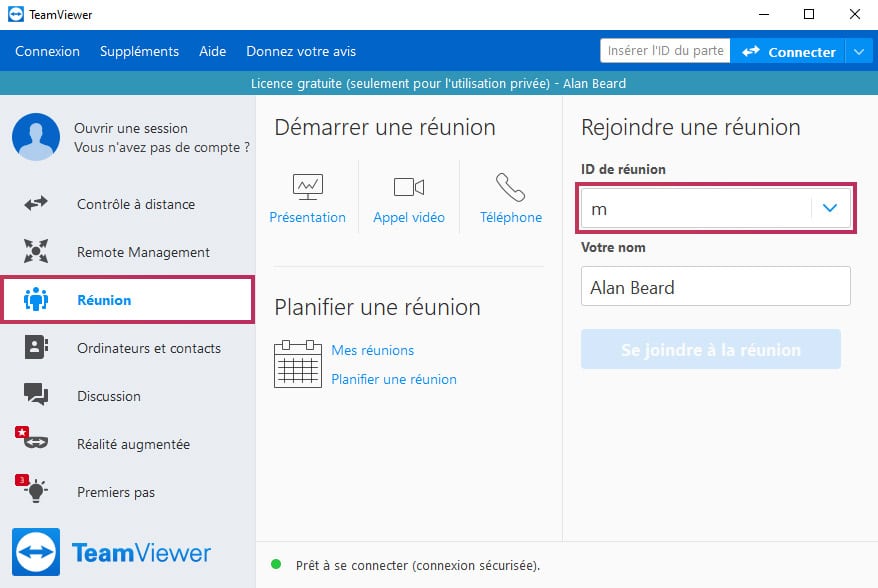Click the Appel vidéo camera icon

pos(409,187)
